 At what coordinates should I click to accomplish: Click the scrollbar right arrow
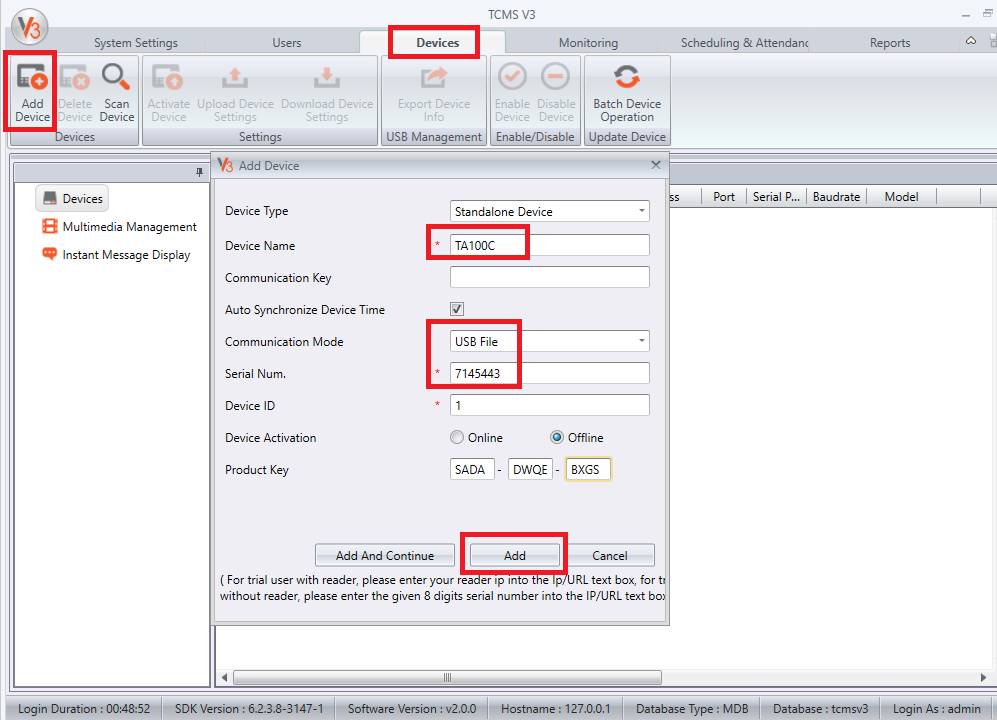[983, 677]
